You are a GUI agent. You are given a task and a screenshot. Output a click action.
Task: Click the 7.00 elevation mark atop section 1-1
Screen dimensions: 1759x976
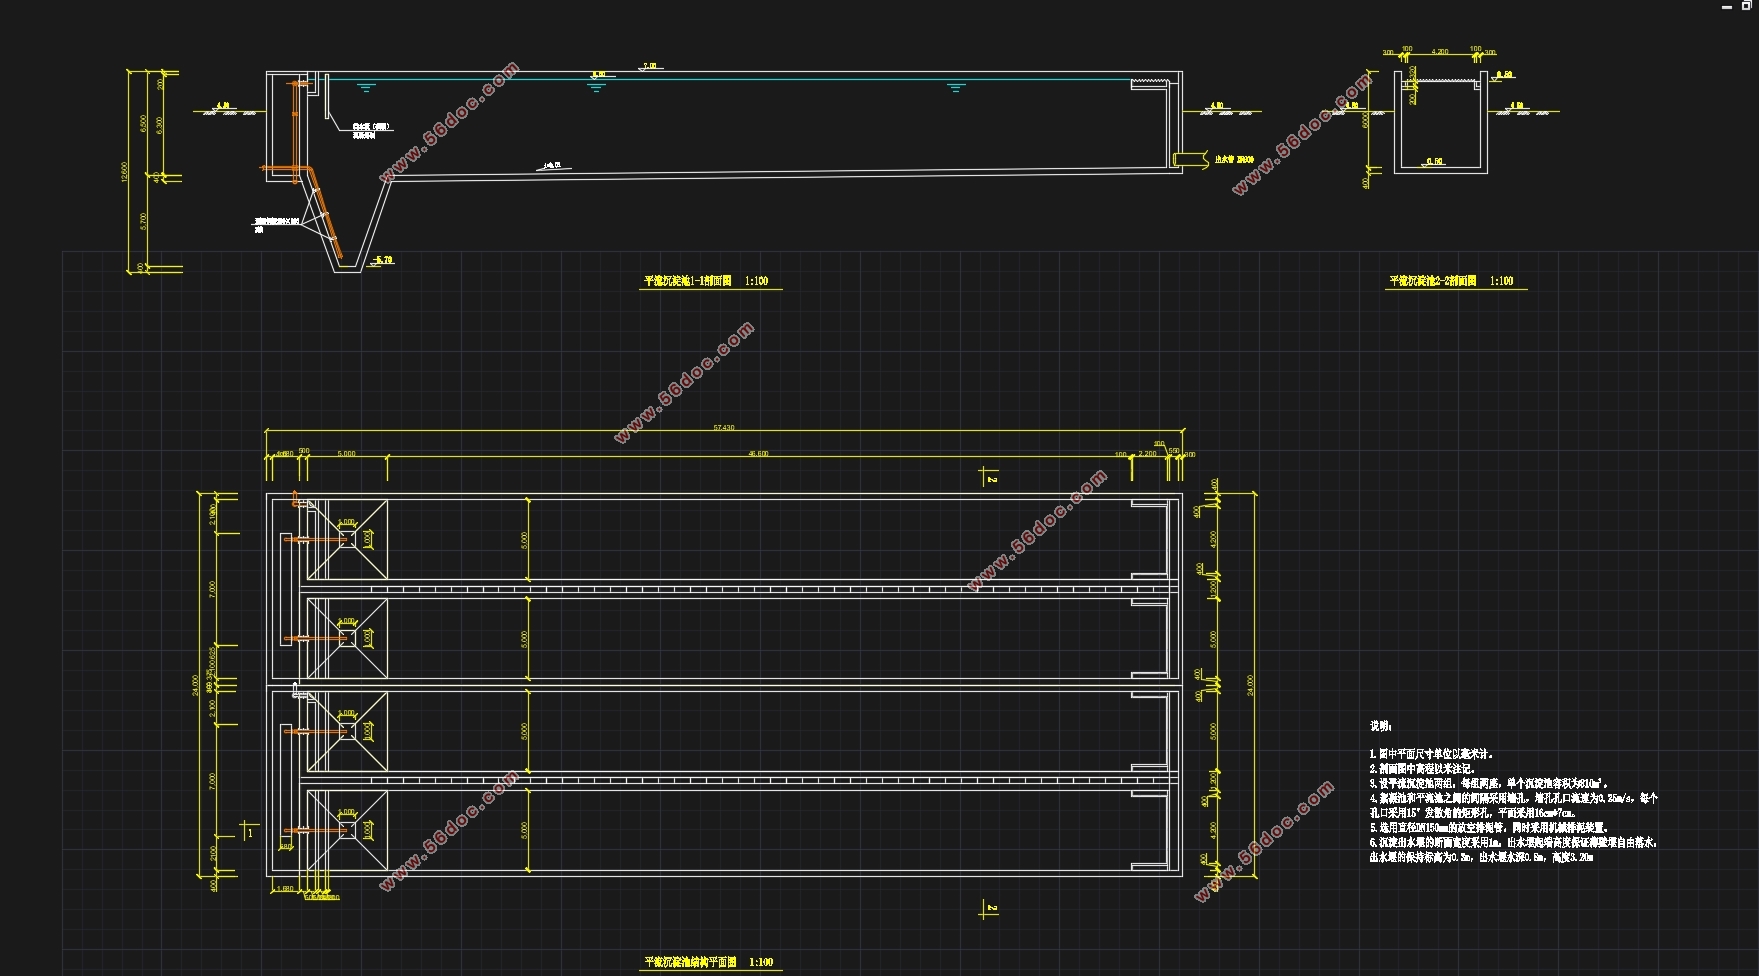pos(650,66)
